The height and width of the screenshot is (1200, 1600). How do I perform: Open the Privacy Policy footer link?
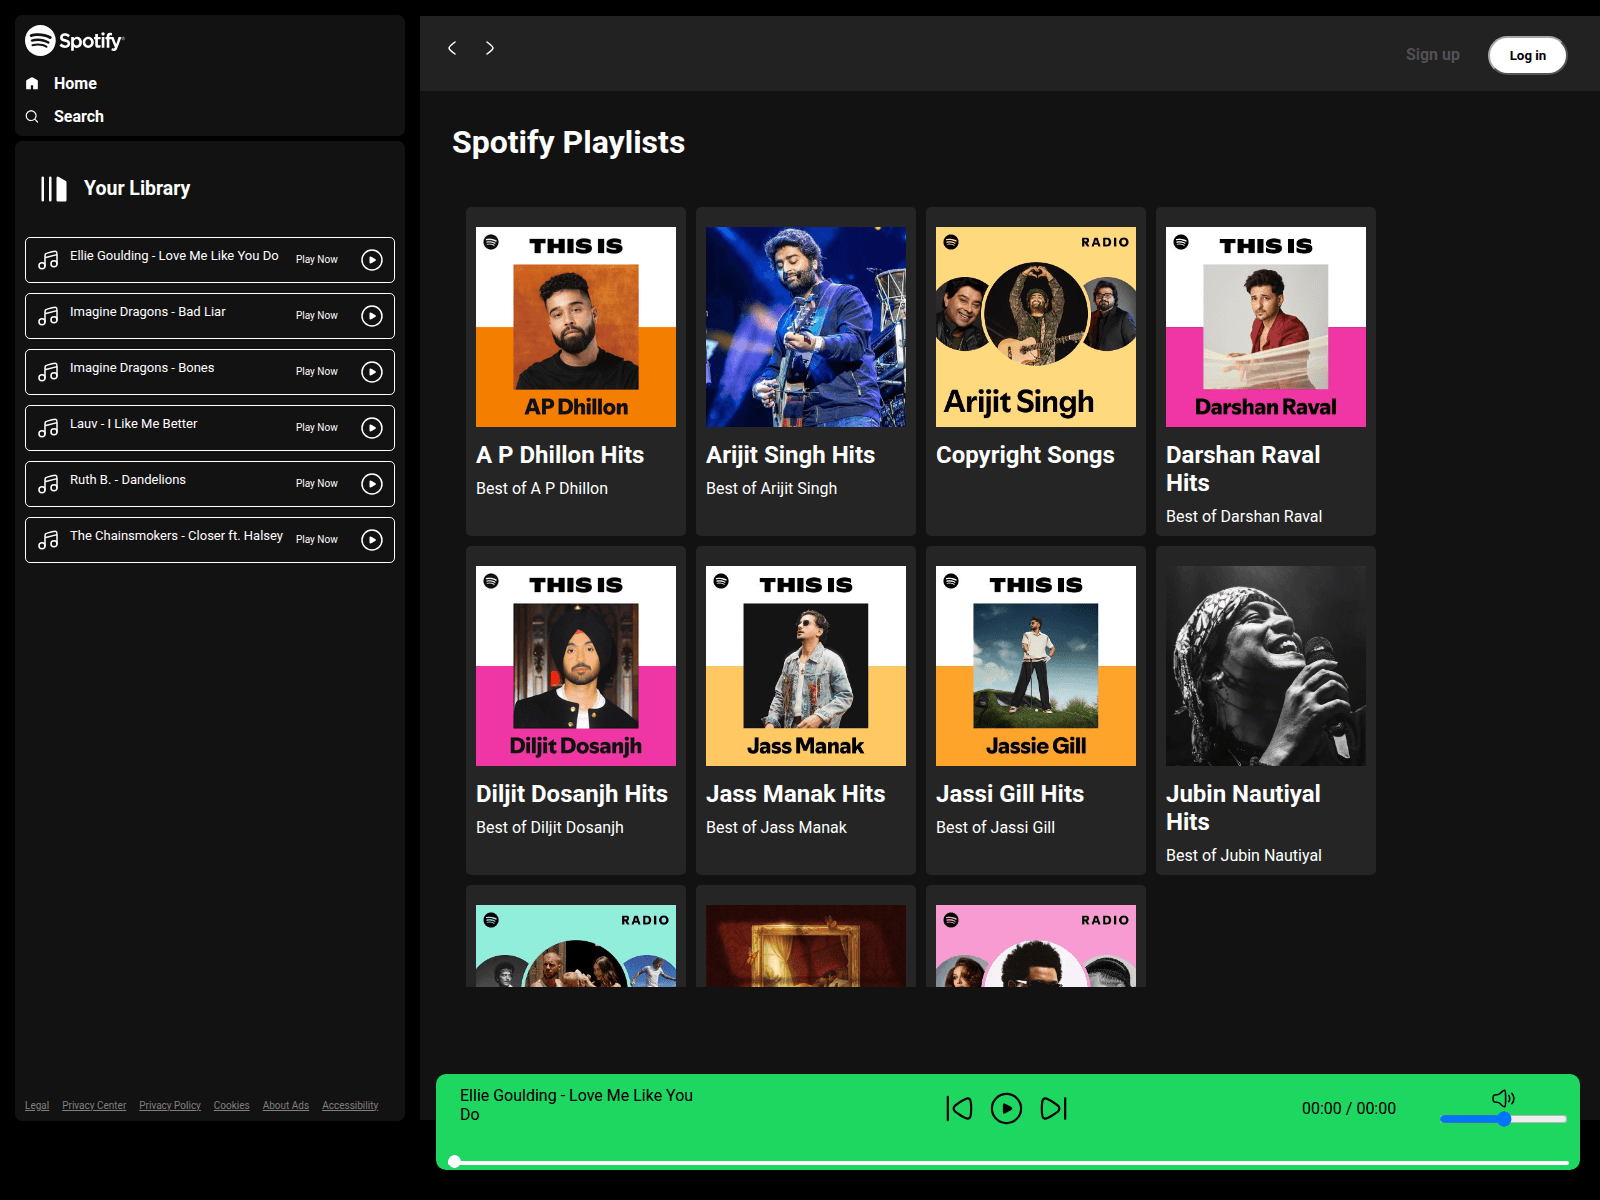coord(170,1105)
